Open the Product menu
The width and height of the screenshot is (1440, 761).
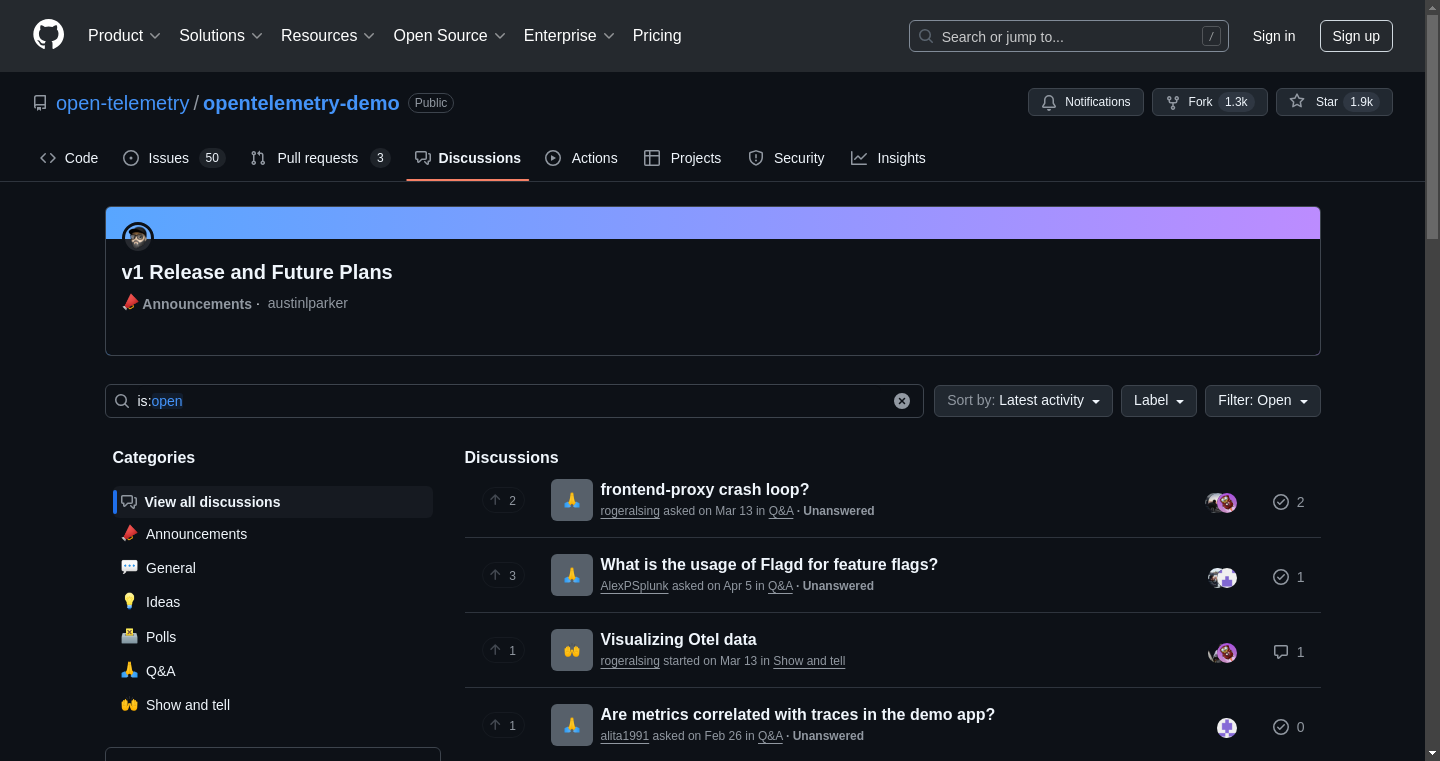(x=124, y=36)
